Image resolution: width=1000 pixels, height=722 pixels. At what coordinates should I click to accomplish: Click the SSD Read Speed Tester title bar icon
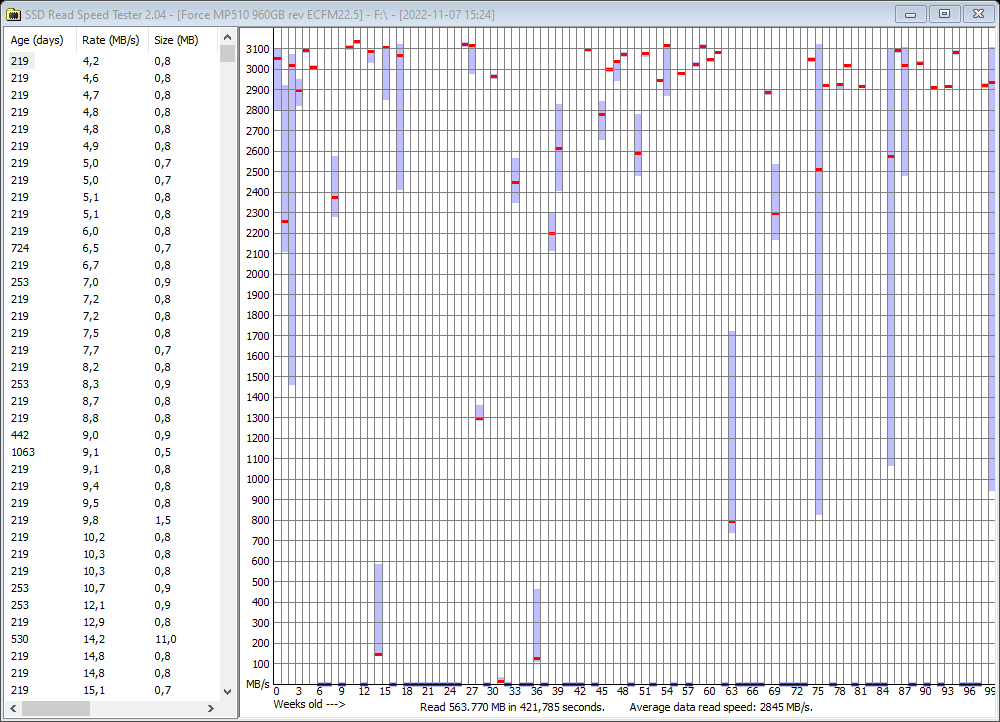click(x=14, y=14)
